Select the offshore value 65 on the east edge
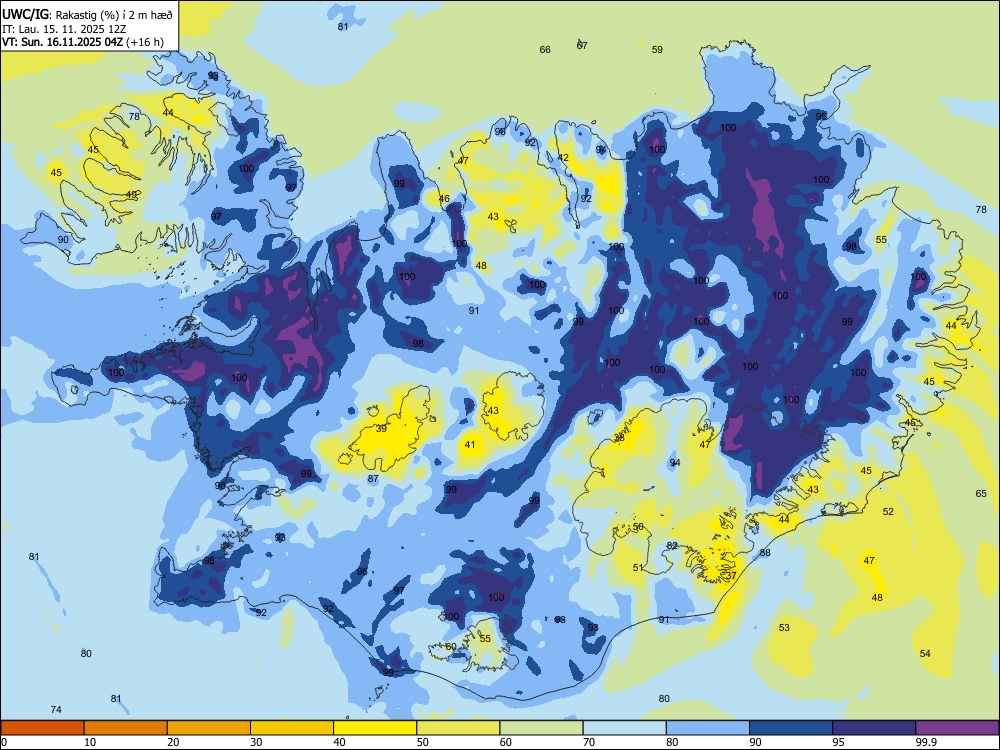This screenshot has height=750, width=1000. (x=981, y=493)
